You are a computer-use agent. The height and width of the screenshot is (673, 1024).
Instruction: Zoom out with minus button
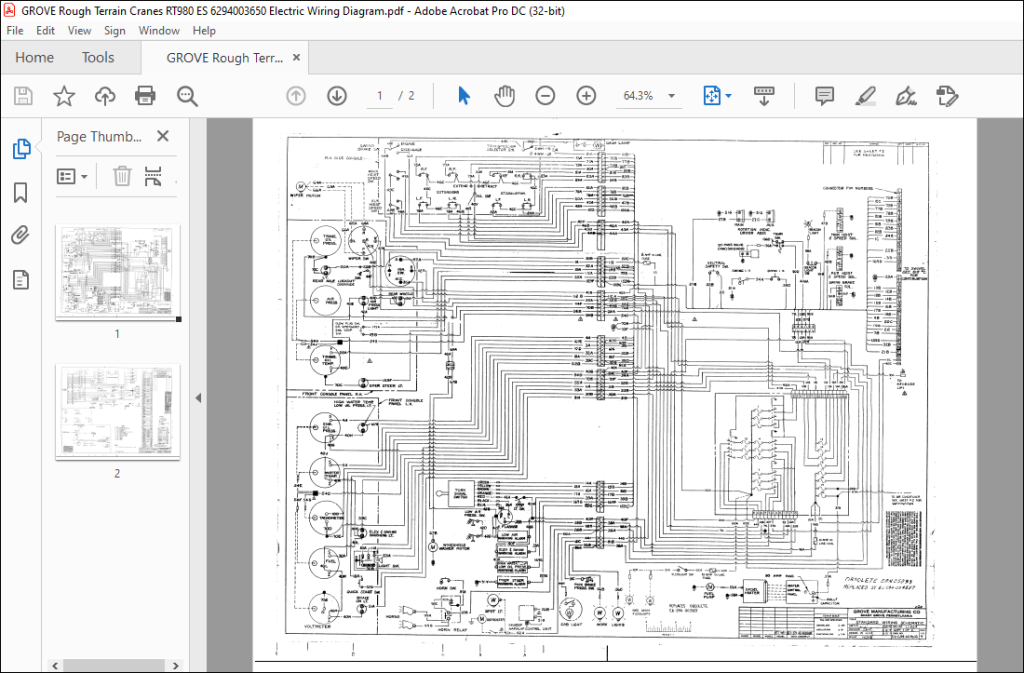[x=545, y=96]
